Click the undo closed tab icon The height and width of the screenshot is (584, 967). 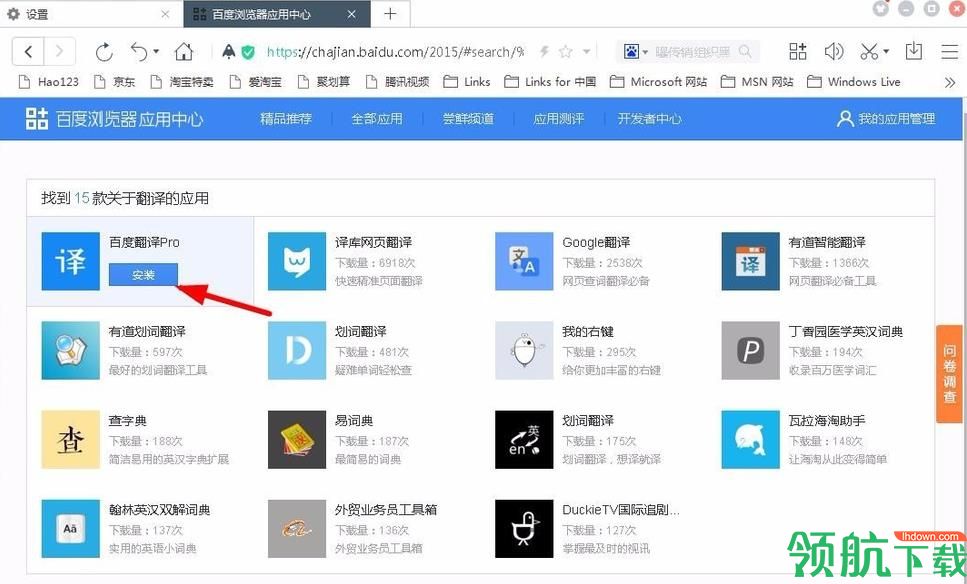139,52
